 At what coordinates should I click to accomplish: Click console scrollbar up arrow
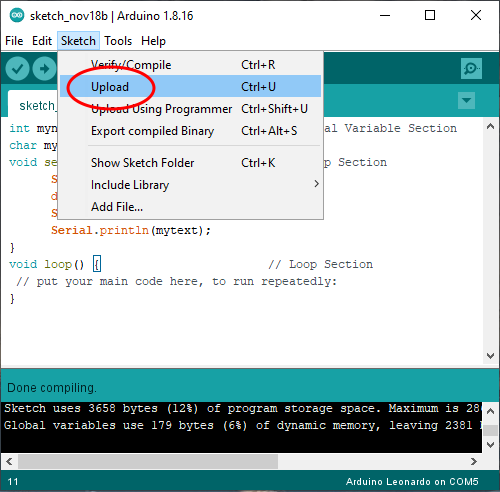(490, 411)
